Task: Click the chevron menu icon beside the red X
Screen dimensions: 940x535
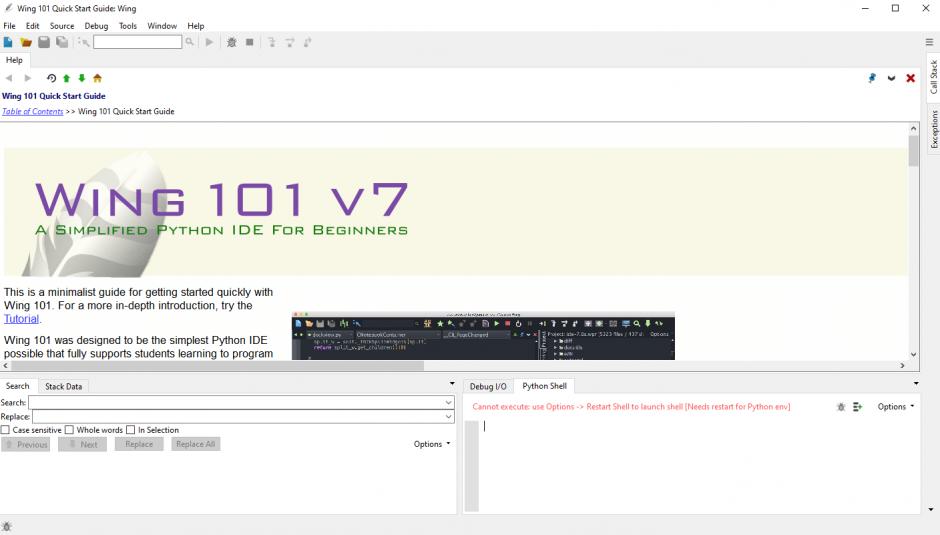Action: click(891, 78)
